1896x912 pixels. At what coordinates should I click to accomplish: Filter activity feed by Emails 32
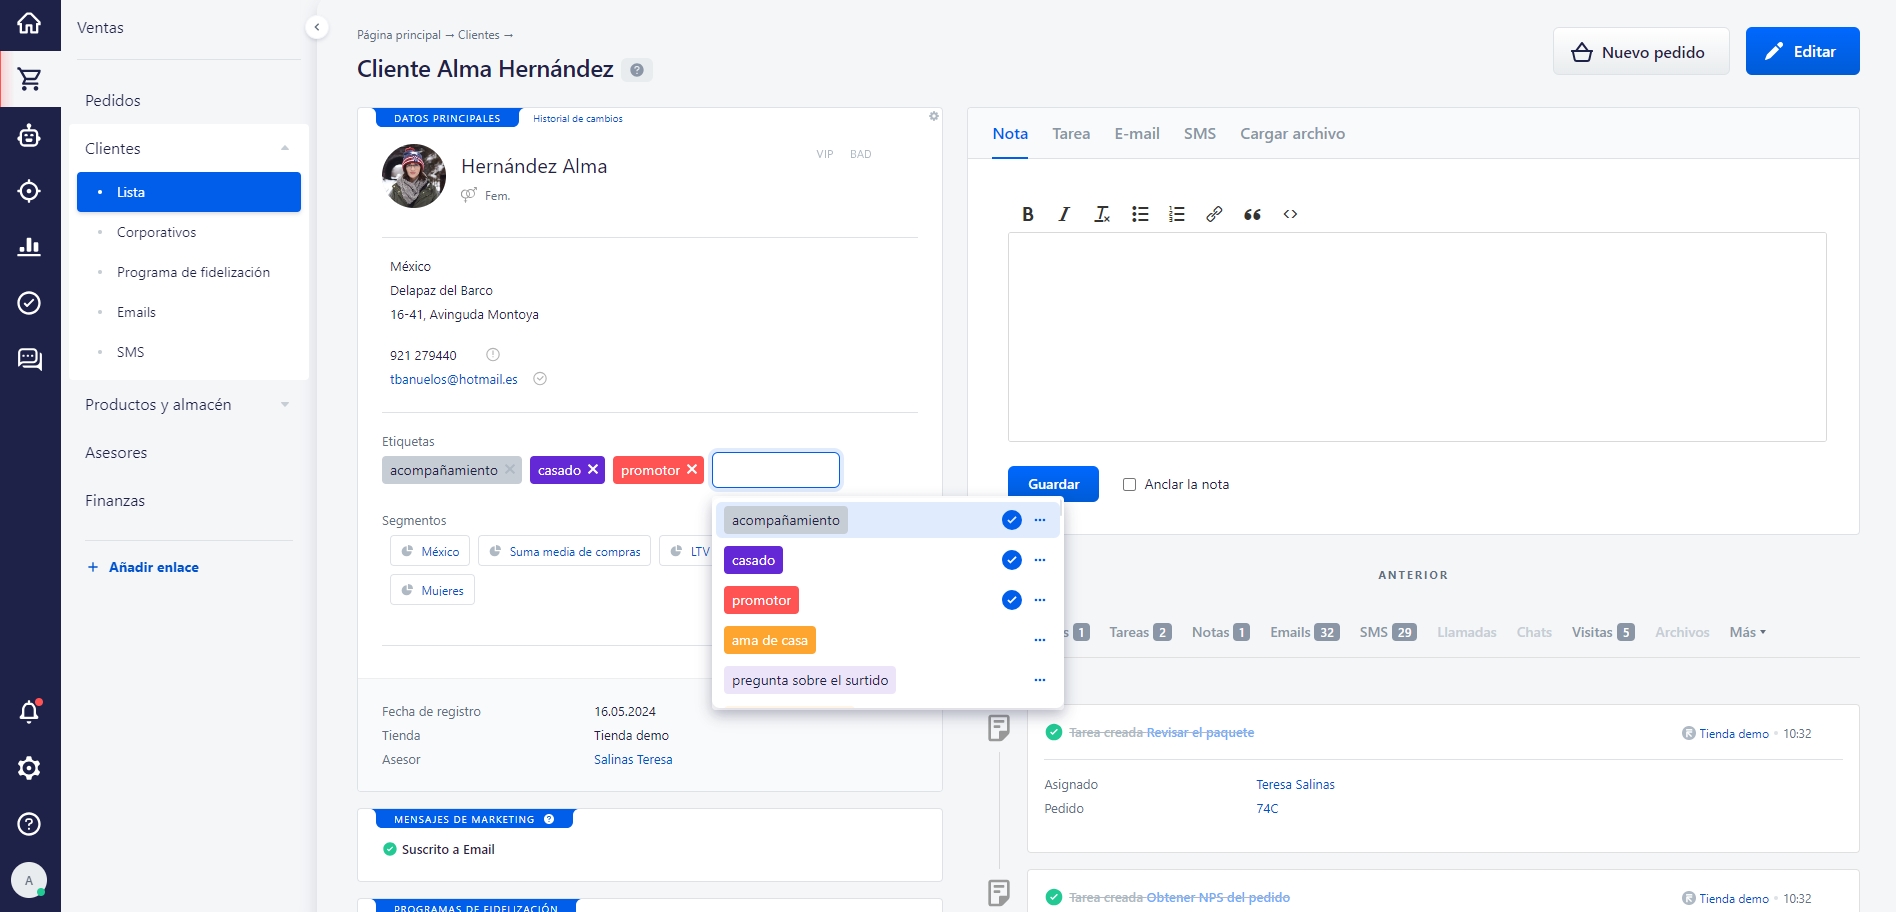pos(1304,632)
